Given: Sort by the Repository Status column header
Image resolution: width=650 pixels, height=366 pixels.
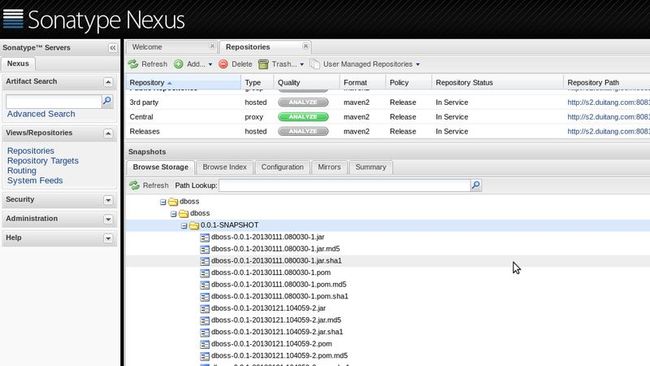Looking at the screenshot, I should pos(497,82).
